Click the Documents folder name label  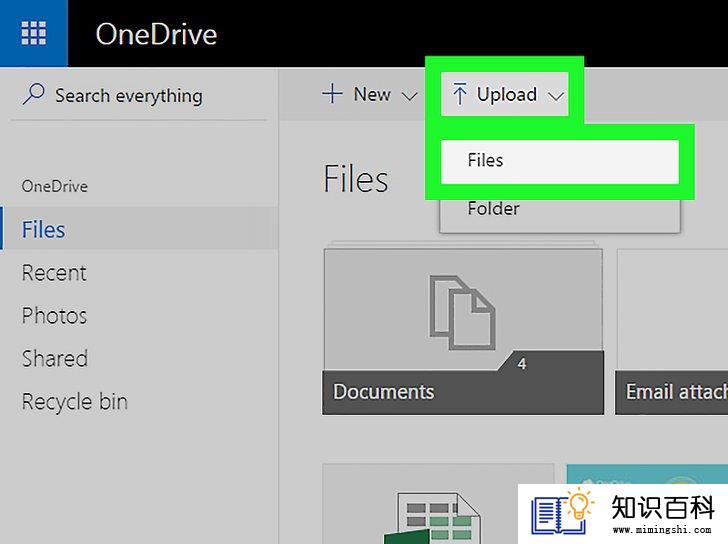pyautogui.click(x=384, y=392)
